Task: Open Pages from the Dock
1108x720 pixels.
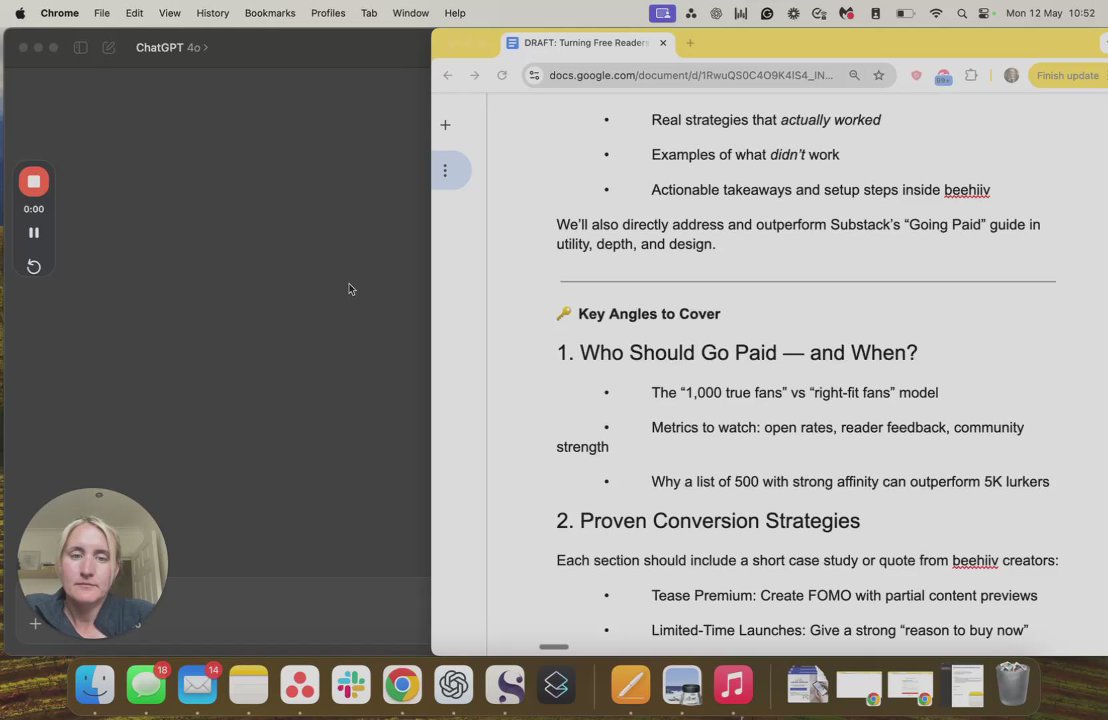Action: point(630,685)
